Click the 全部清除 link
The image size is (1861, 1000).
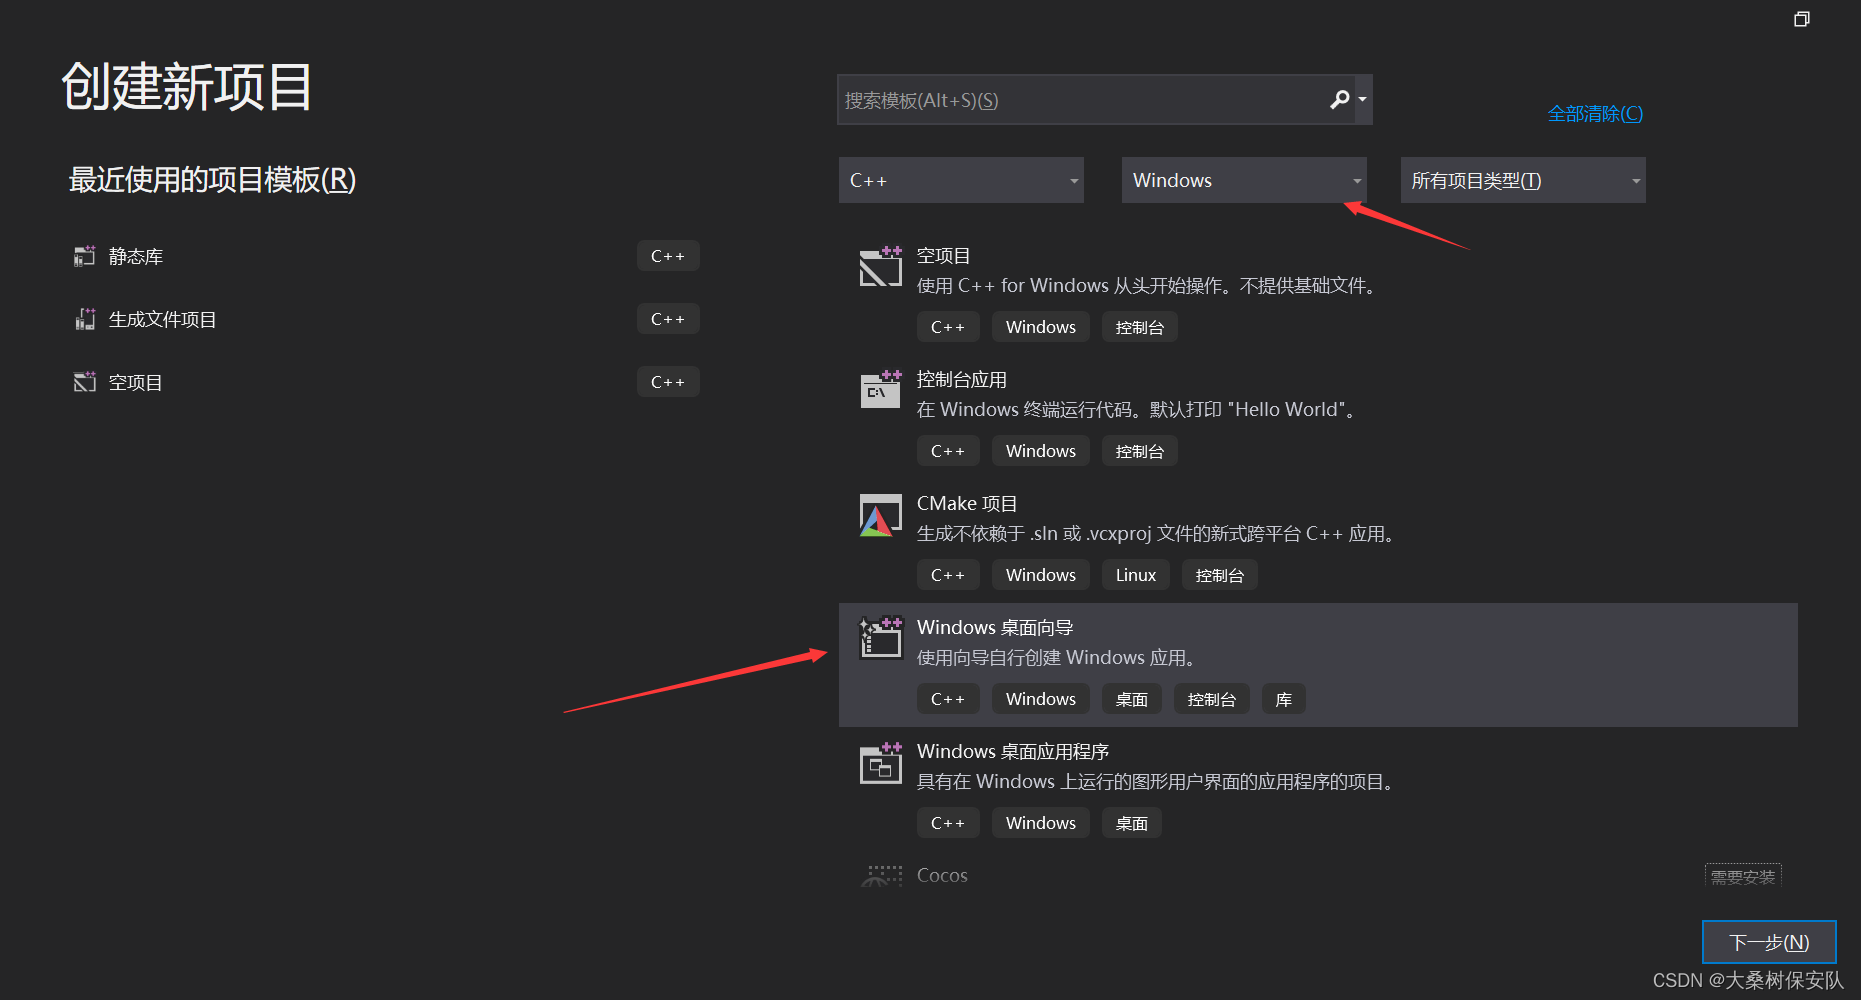(1595, 114)
